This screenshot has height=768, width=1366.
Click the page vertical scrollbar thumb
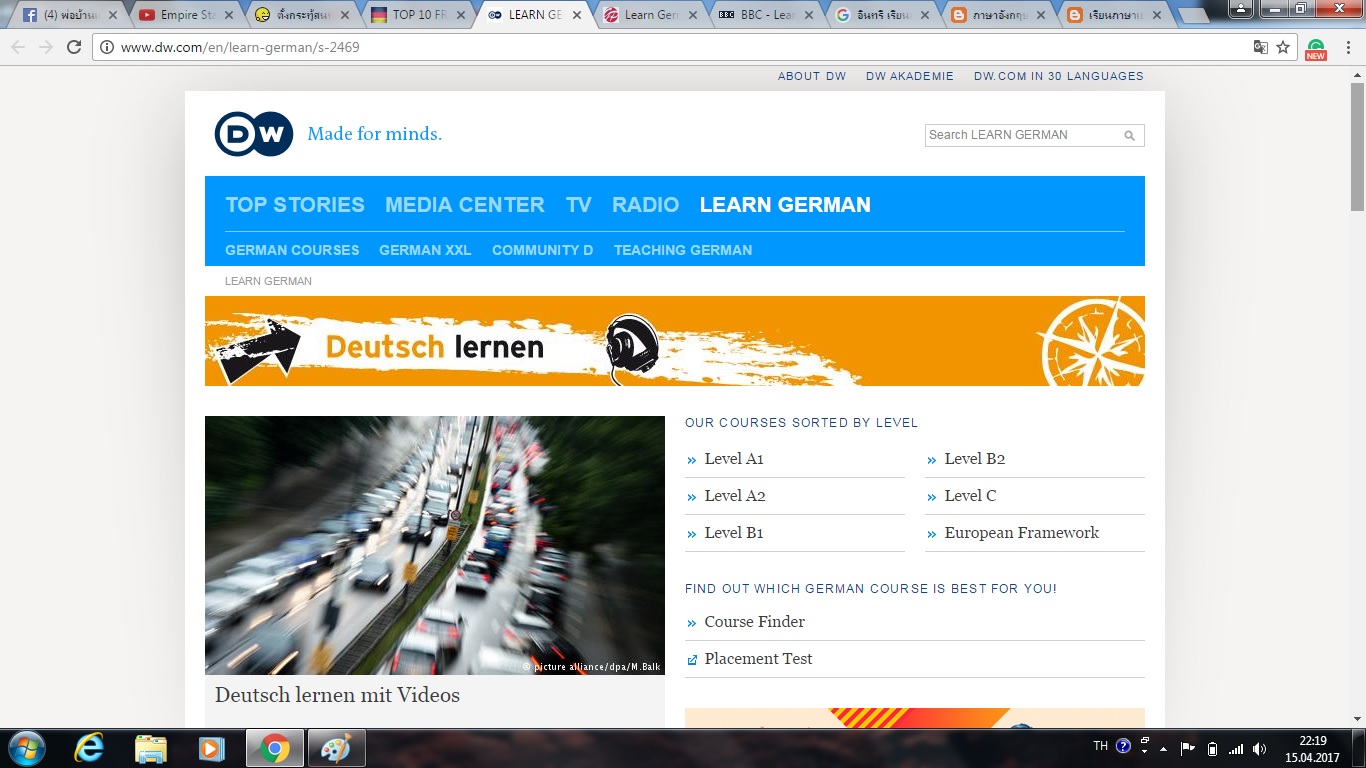(x=1357, y=146)
